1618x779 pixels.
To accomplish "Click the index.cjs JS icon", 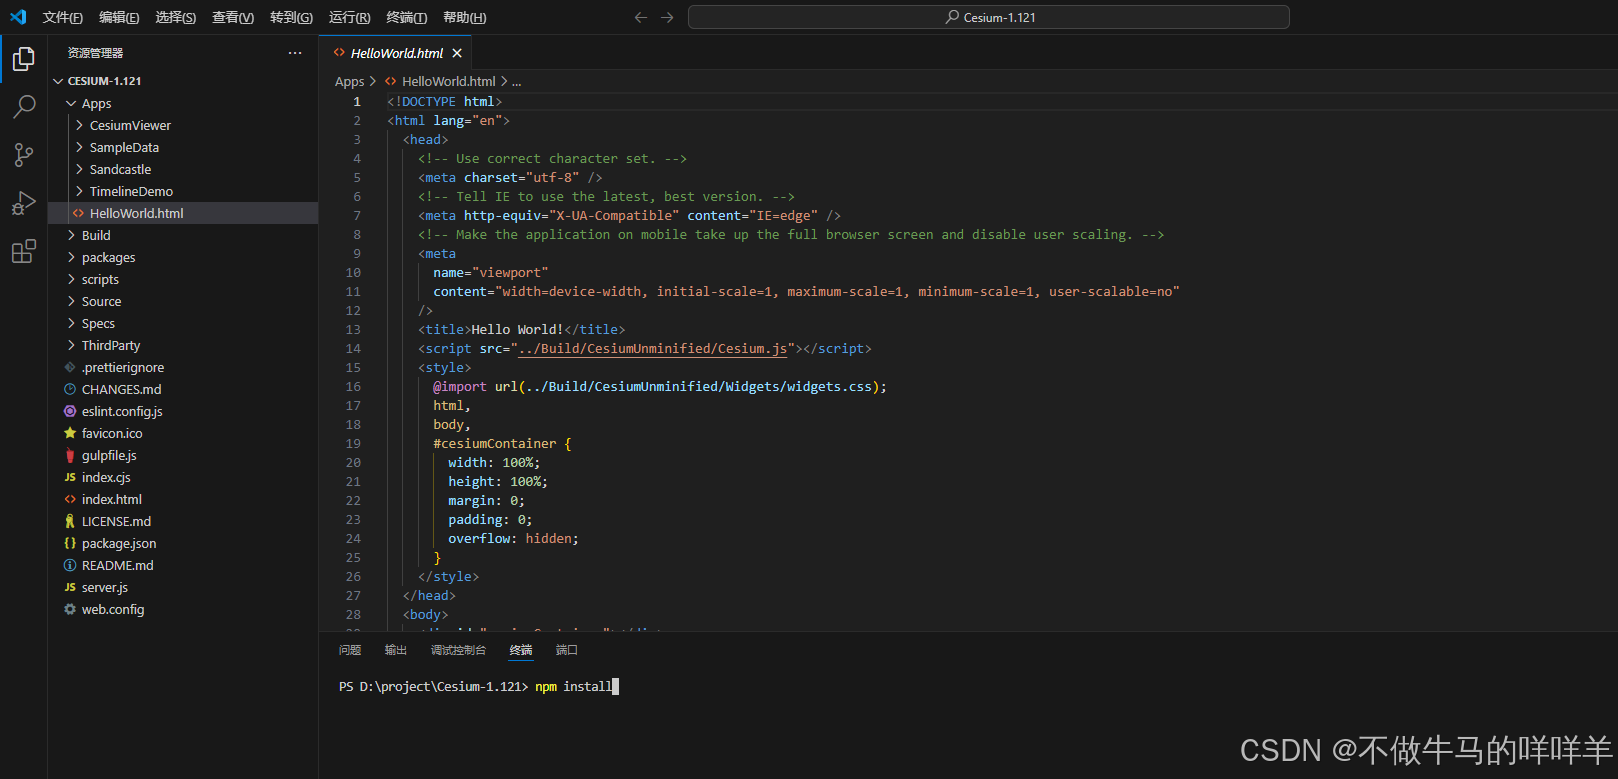I will click(x=70, y=477).
